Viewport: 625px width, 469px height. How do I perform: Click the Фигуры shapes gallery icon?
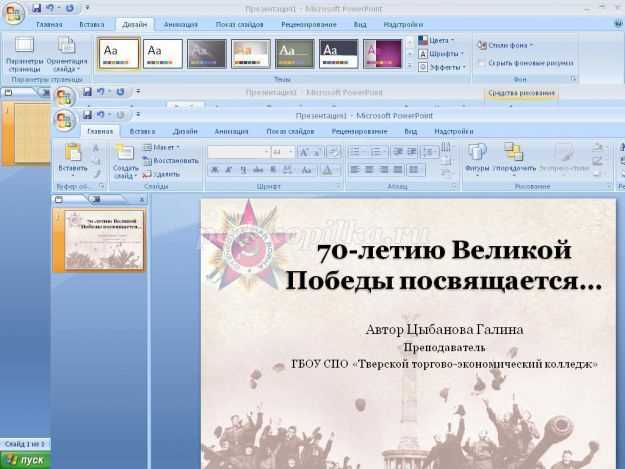(477, 153)
